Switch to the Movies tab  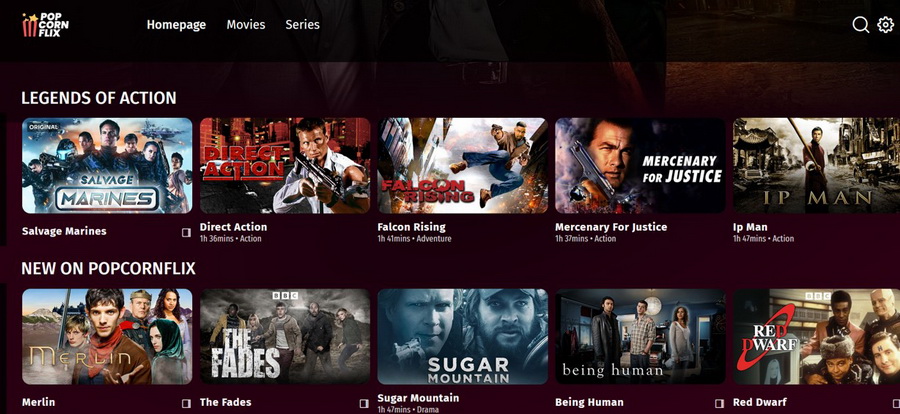[246, 25]
